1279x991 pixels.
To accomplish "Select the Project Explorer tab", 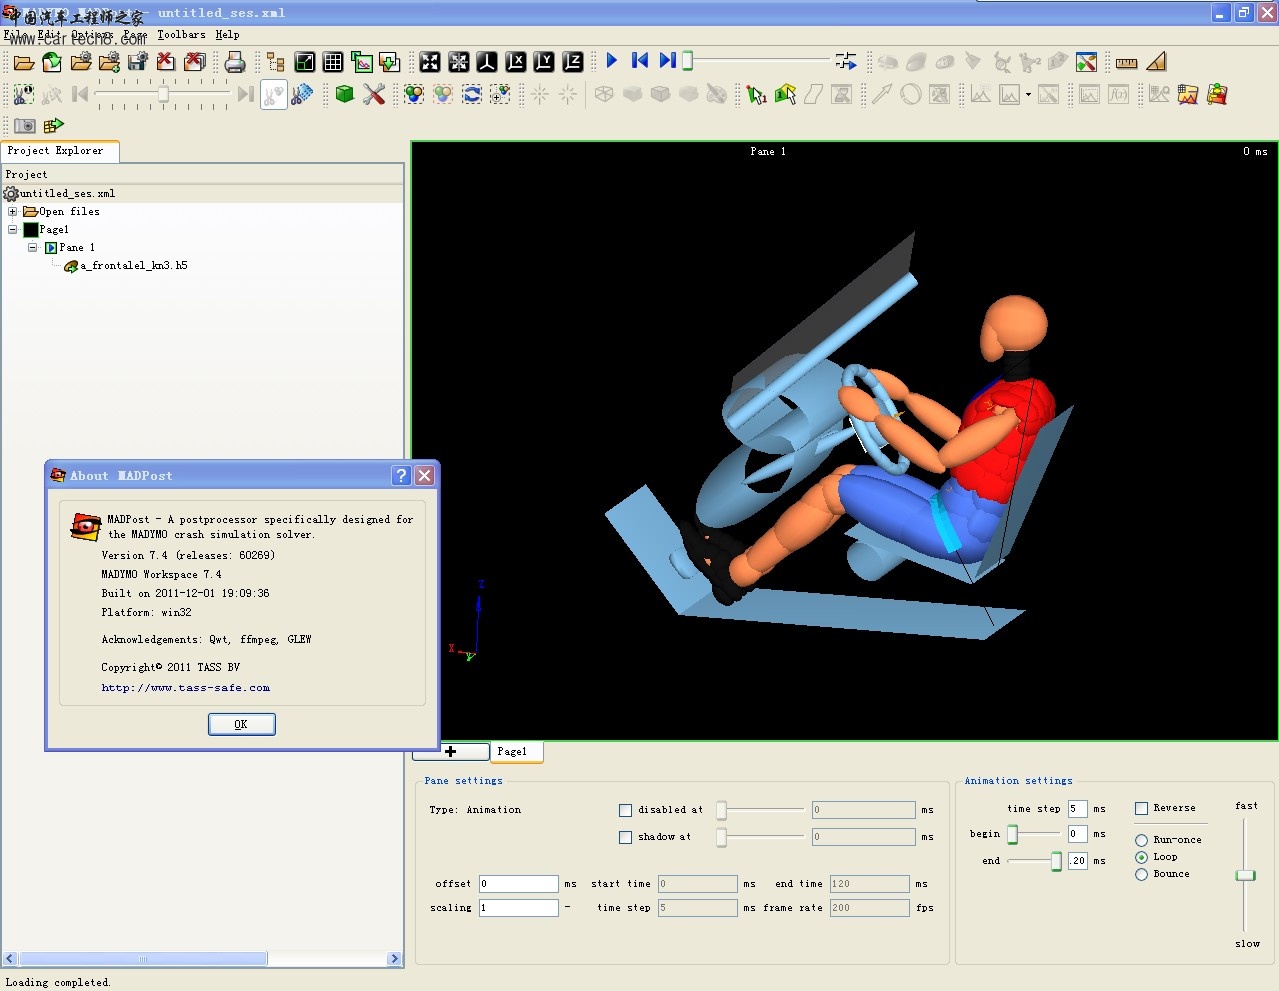I will [x=60, y=151].
